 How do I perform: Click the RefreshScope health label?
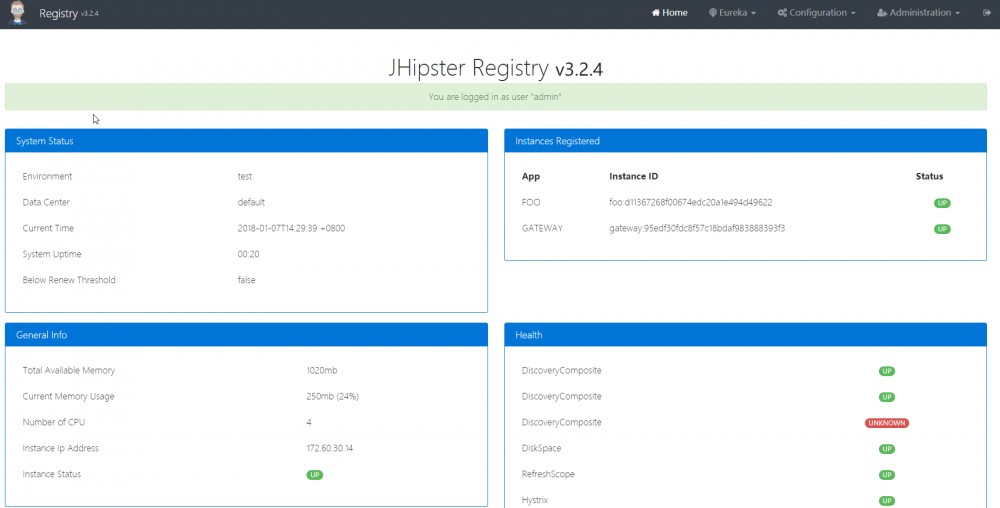tap(548, 474)
